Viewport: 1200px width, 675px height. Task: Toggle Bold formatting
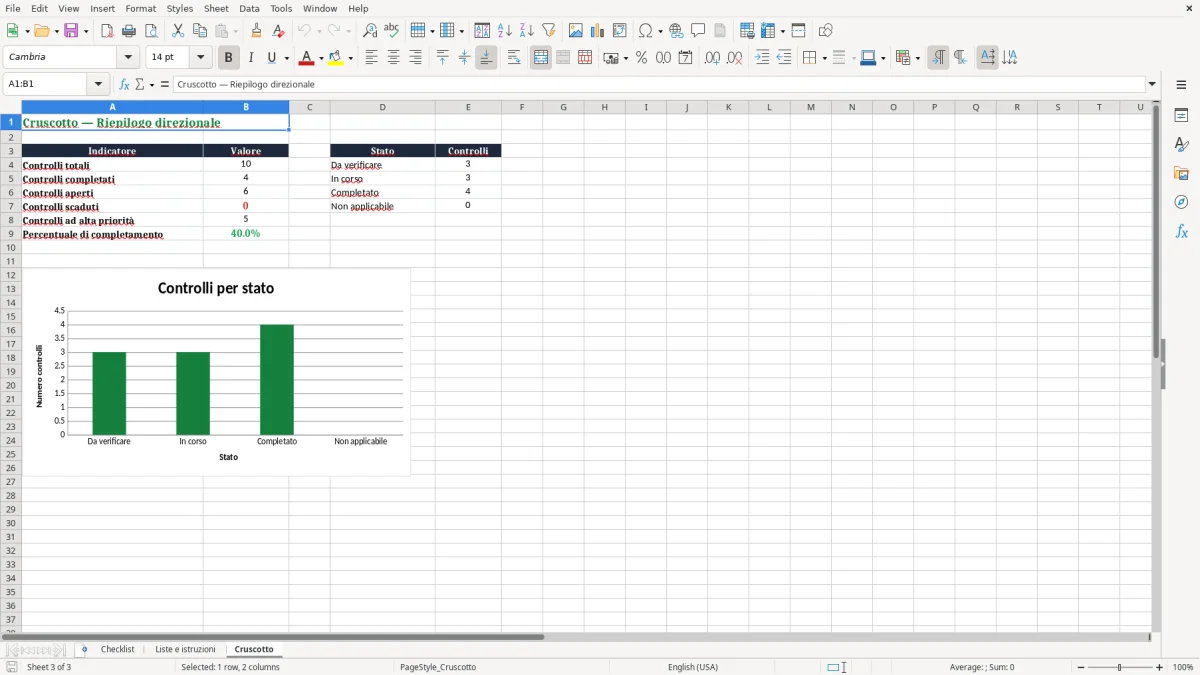coord(229,58)
